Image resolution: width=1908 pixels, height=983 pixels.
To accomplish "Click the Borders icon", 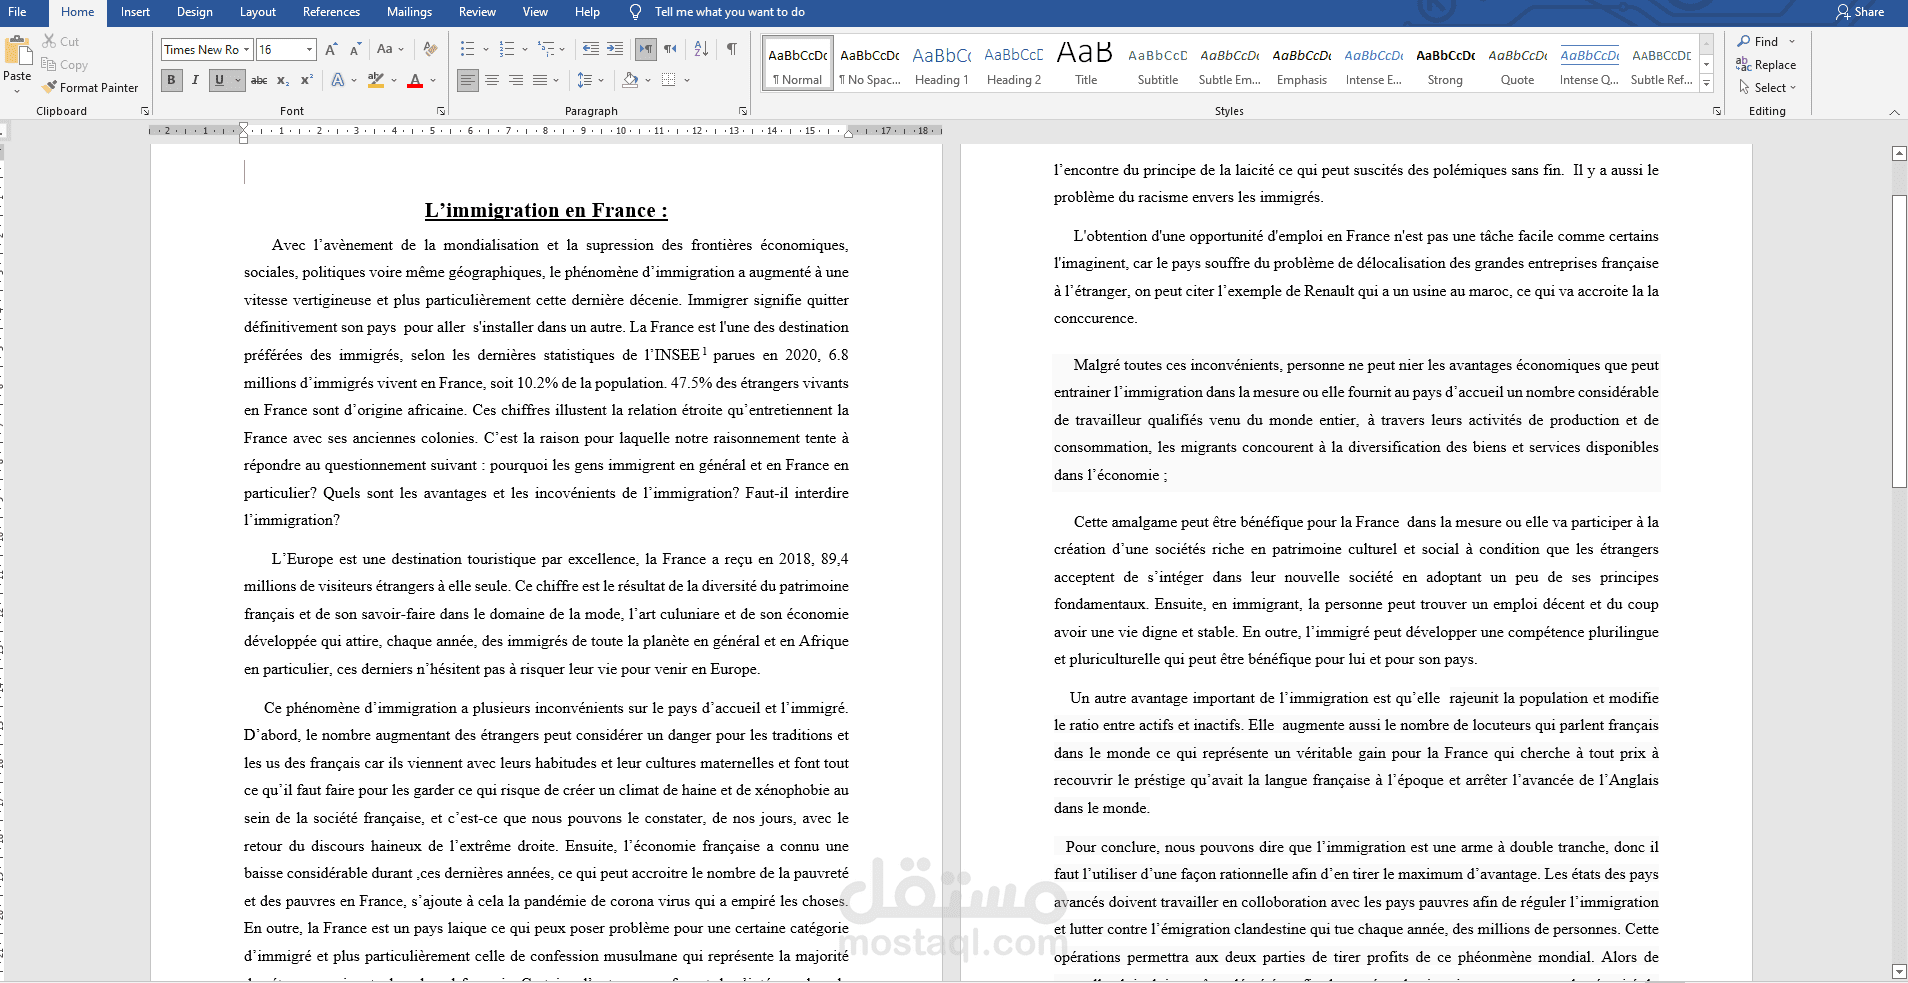I will [669, 80].
